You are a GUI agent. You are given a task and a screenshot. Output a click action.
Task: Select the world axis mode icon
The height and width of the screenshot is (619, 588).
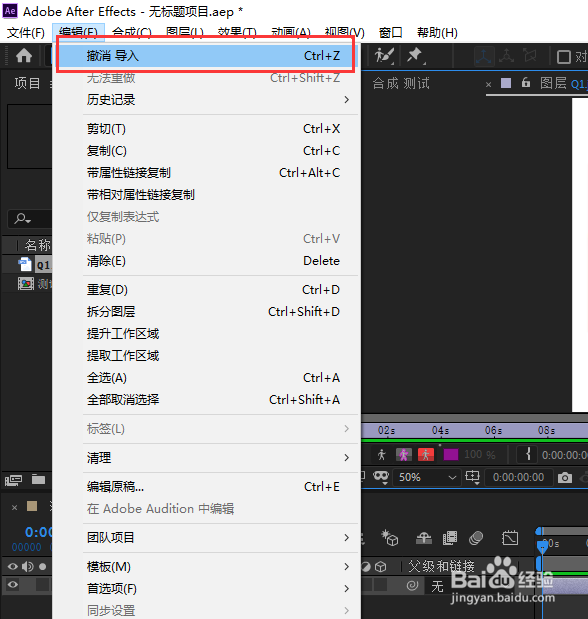[506, 56]
